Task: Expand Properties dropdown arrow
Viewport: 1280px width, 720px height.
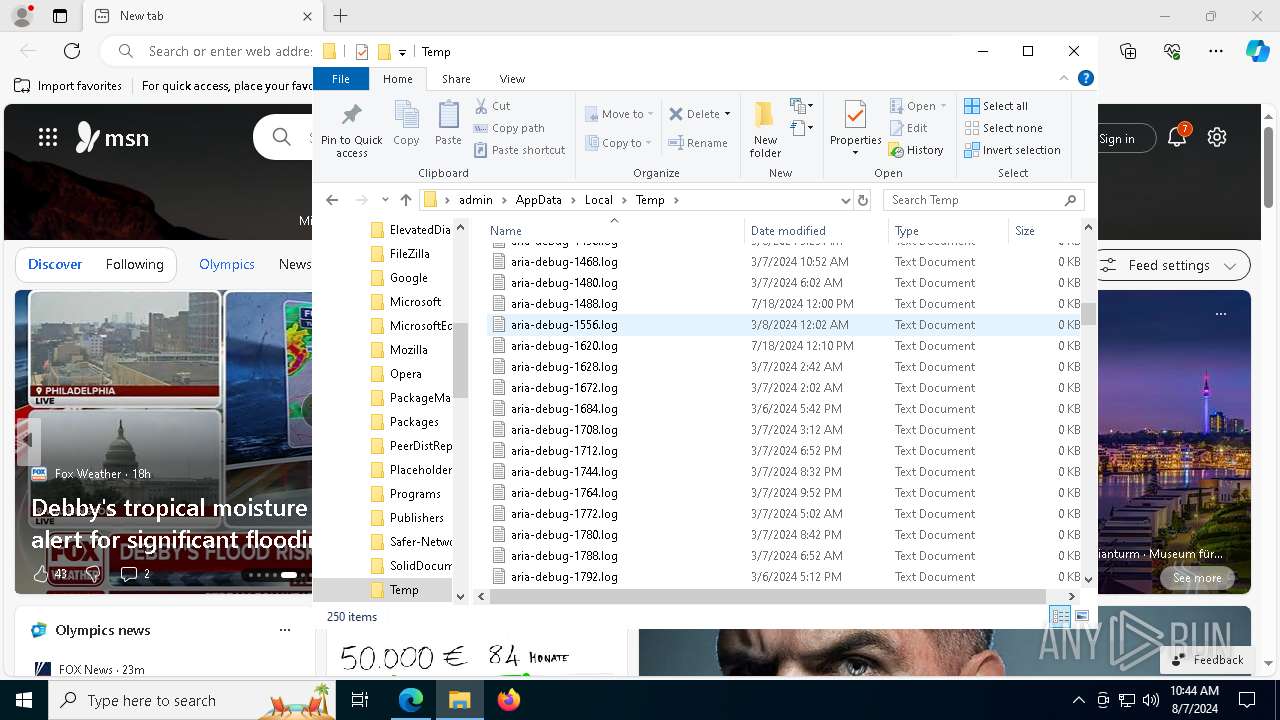Action: click(855, 153)
